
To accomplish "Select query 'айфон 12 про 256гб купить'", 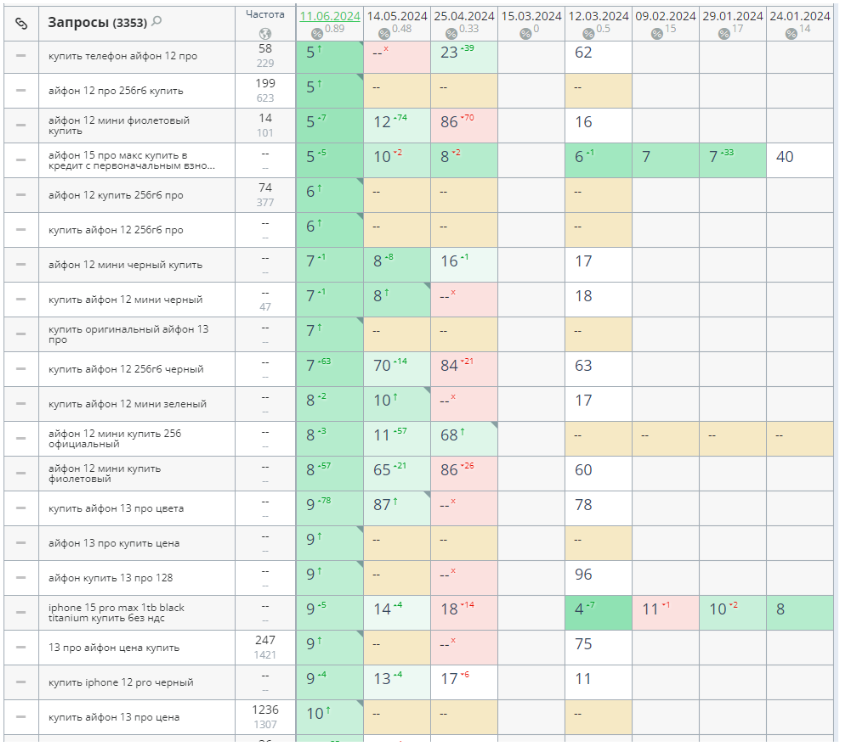I will pos(116,90).
